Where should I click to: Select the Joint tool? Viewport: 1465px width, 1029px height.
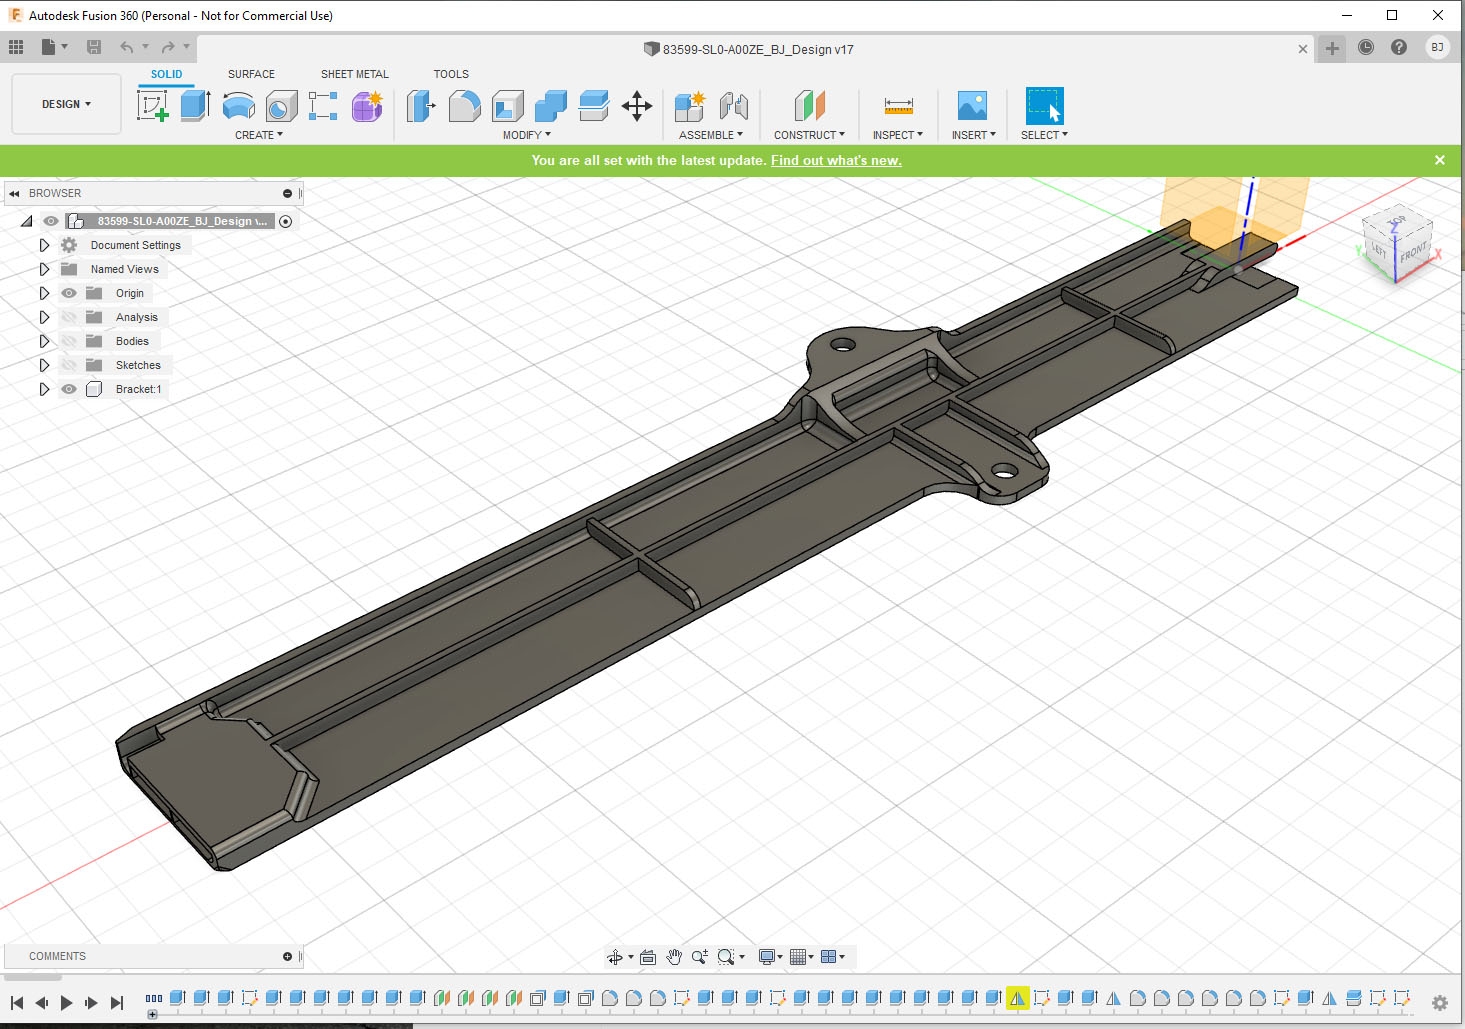[x=734, y=106]
